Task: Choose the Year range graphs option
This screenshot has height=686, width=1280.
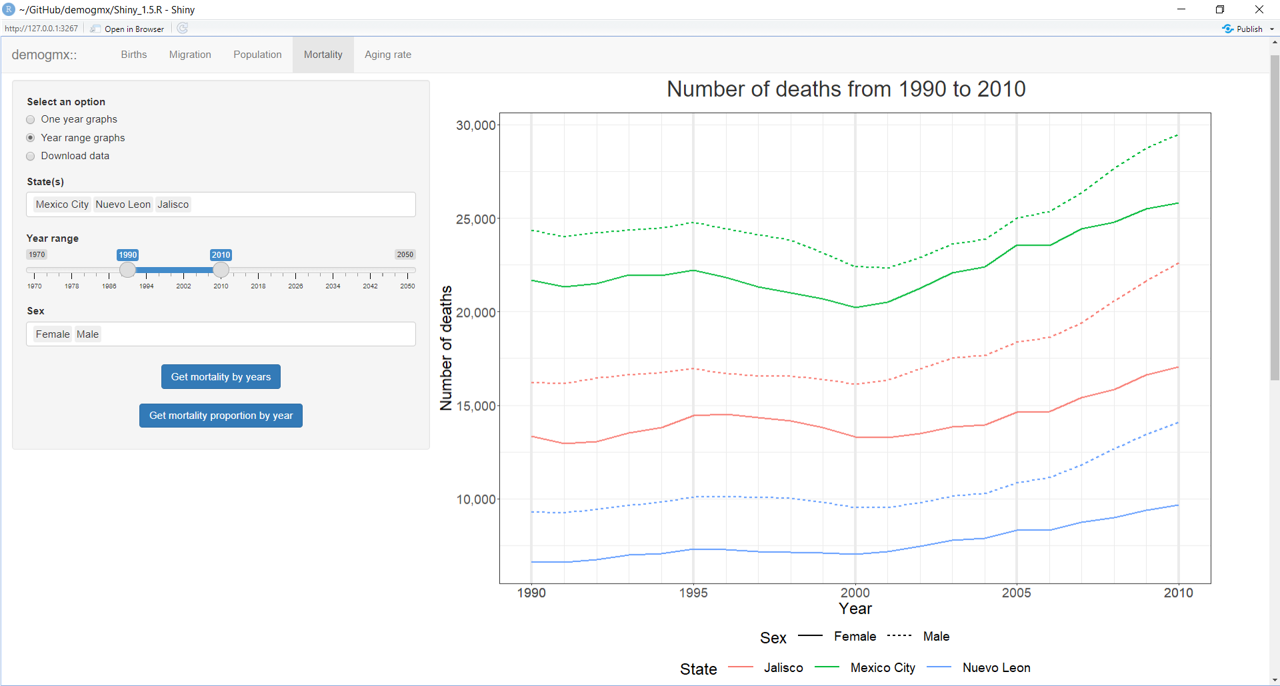Action: [31, 138]
